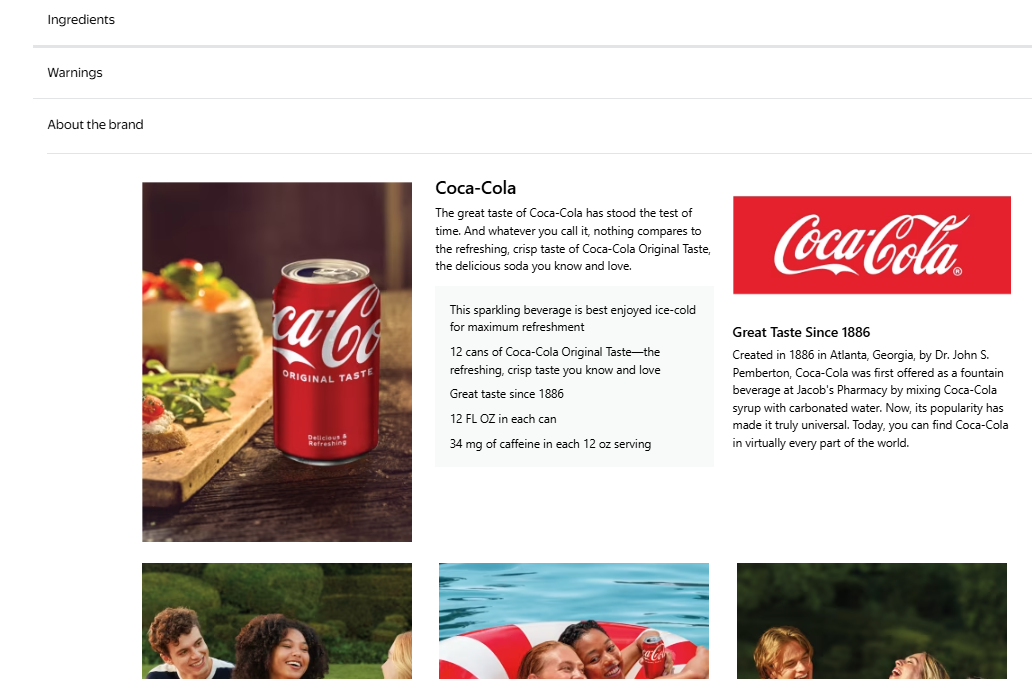
Task: Click the red Coca-Cola logo banner
Action: click(871, 245)
